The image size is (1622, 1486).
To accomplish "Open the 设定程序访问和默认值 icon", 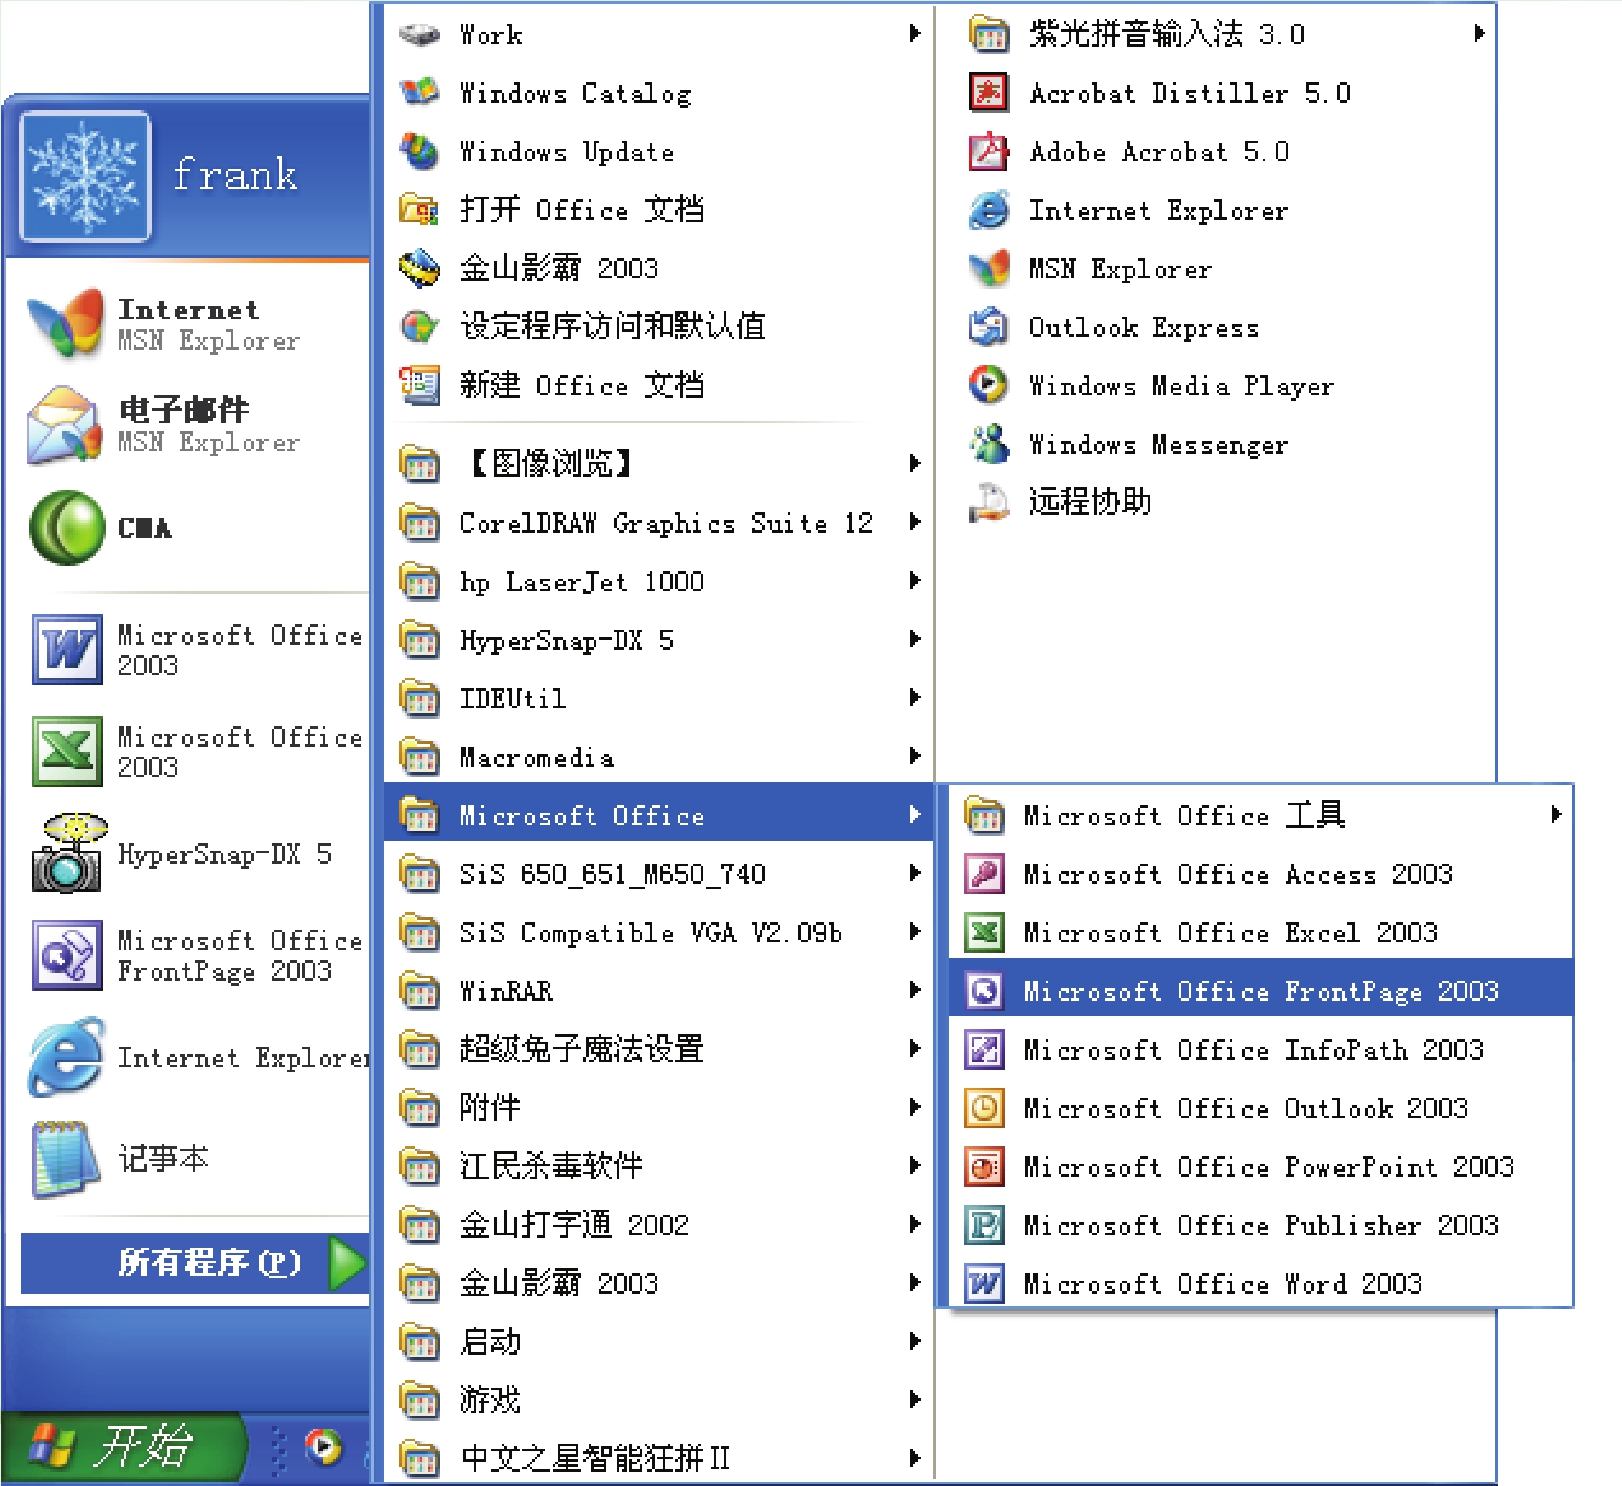I will tap(419, 326).
